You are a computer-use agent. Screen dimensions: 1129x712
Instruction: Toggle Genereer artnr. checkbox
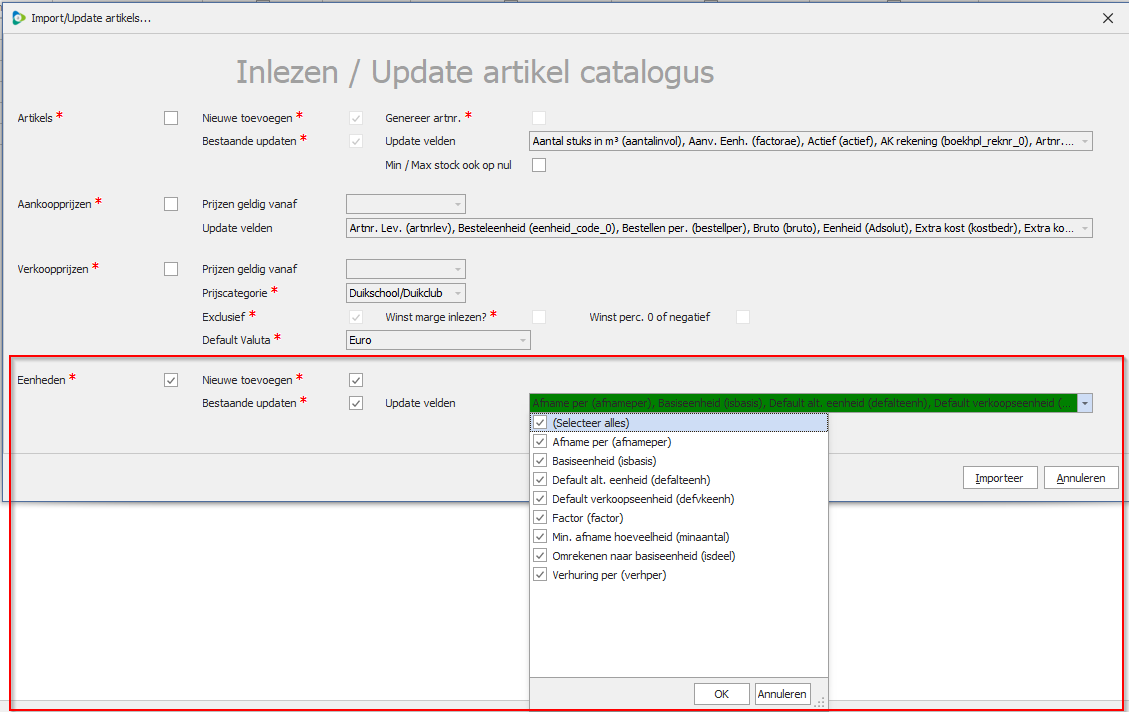point(539,118)
